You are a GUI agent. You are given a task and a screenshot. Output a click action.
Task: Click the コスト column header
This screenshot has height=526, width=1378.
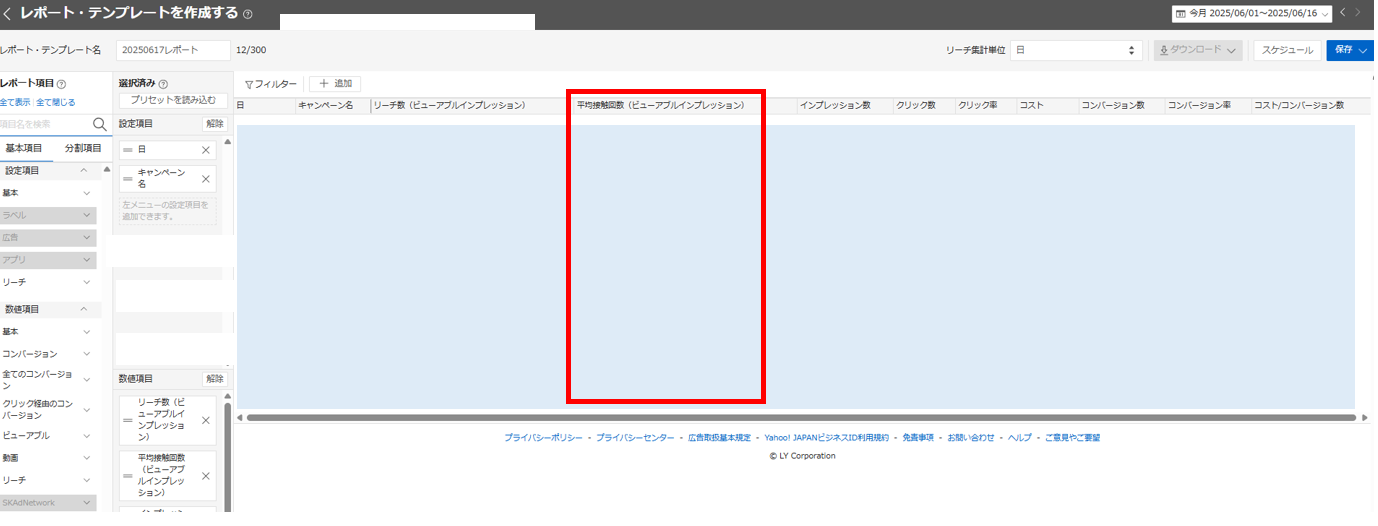(1047, 105)
